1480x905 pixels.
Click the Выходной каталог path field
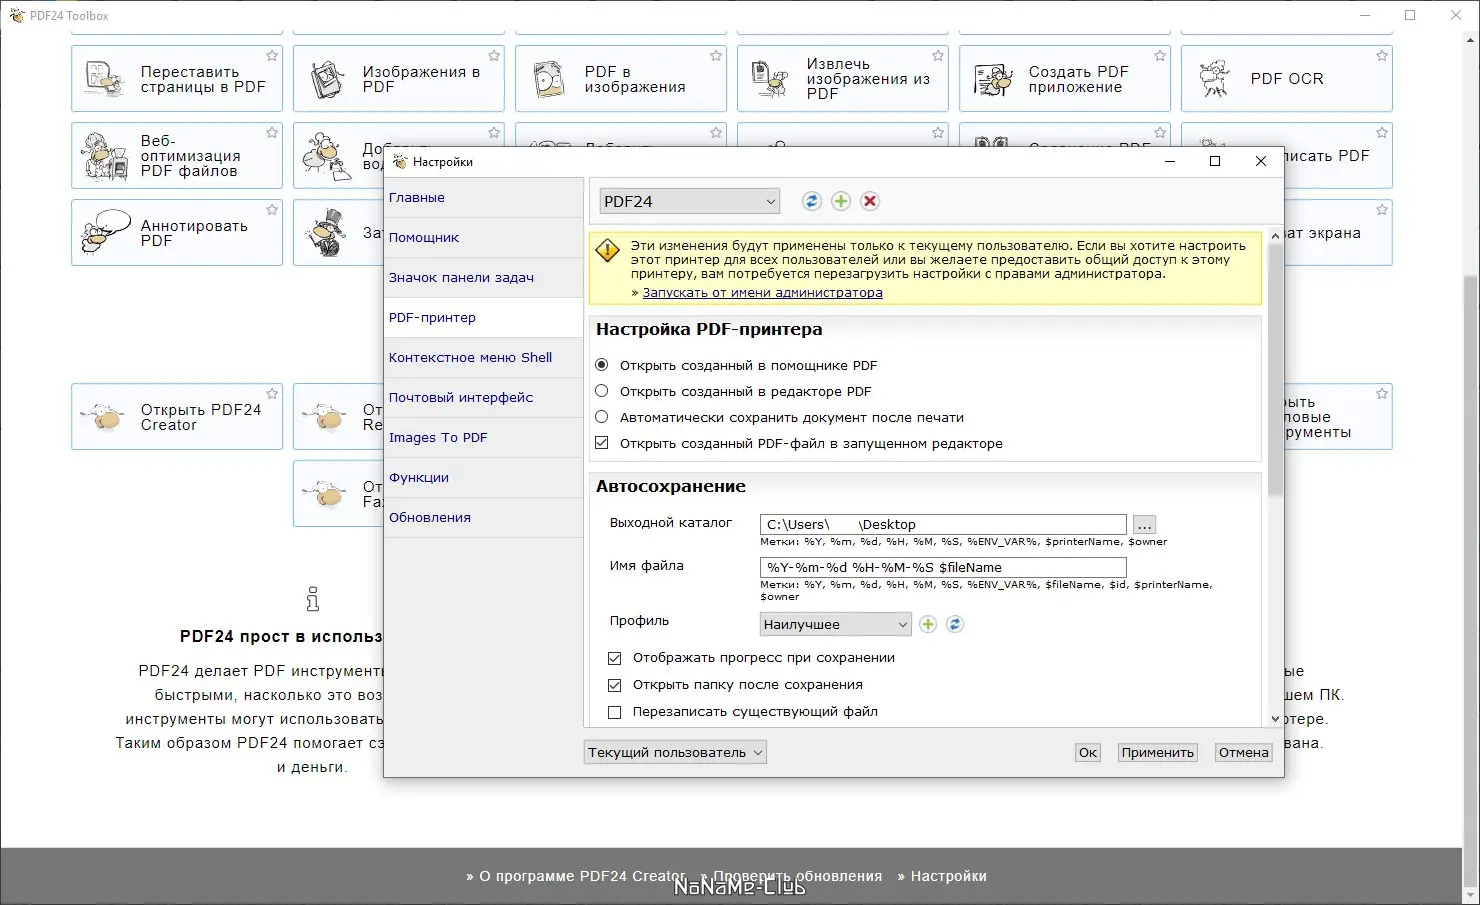click(943, 524)
